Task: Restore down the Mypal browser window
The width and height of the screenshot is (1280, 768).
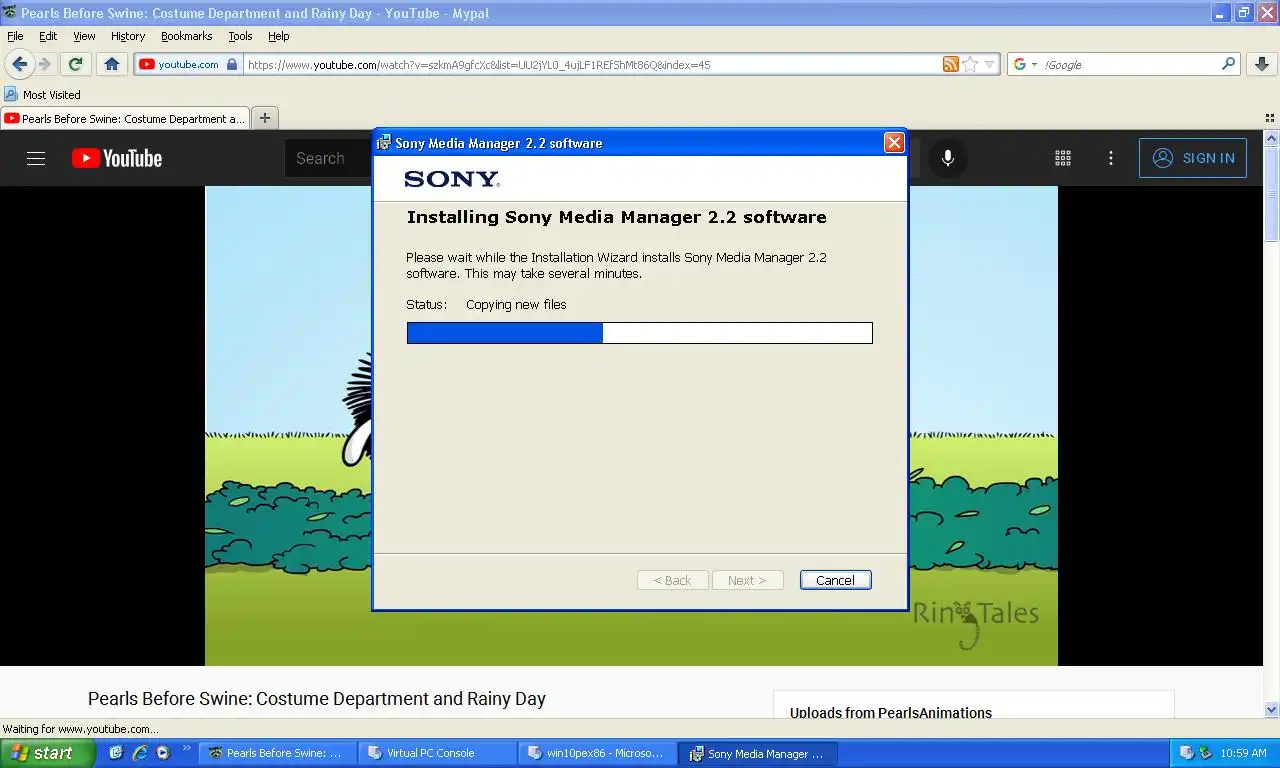Action: click(1243, 13)
